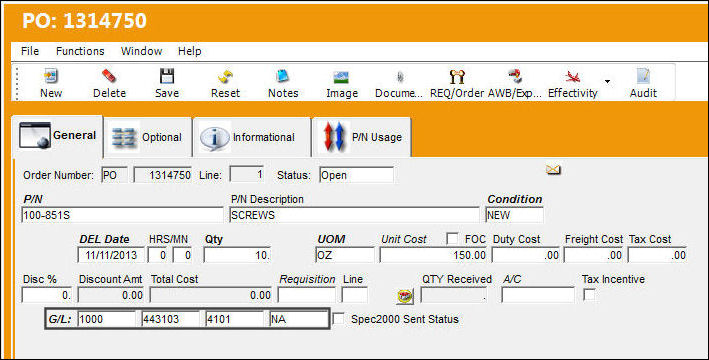Click the Requisition input field
The height and width of the screenshot is (360, 709).
307,295
